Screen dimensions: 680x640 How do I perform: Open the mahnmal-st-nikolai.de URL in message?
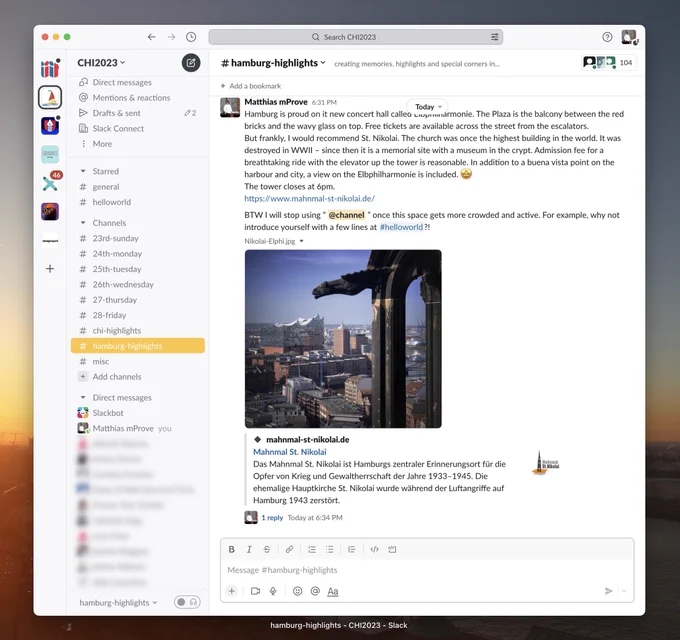309,199
